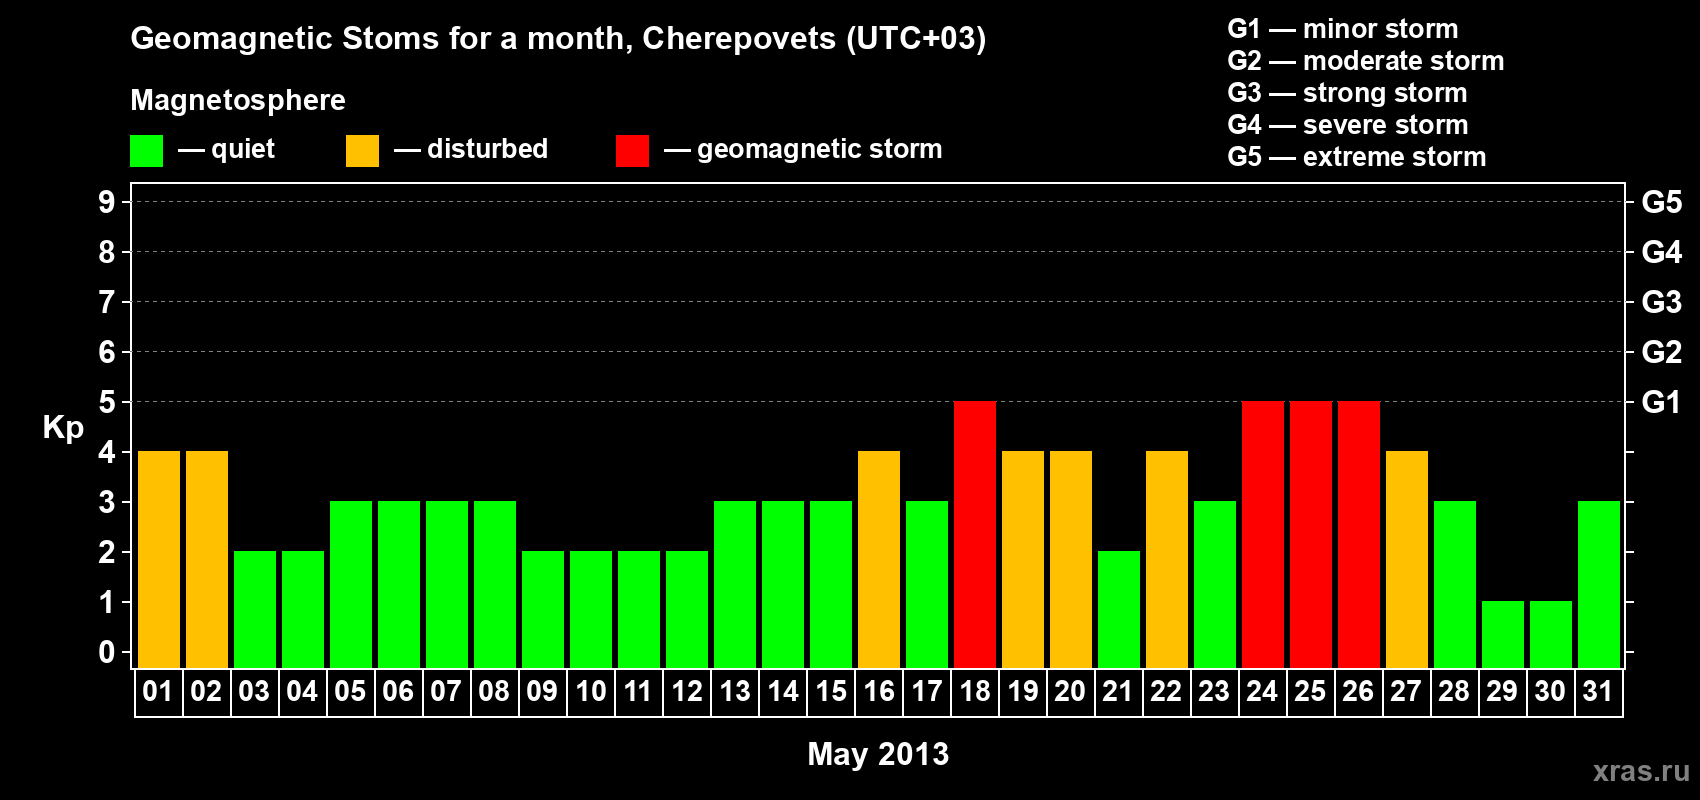Click the 'G5 — extreme storm' legend line
Screen dimensions: 1700x800
click(x=1357, y=157)
